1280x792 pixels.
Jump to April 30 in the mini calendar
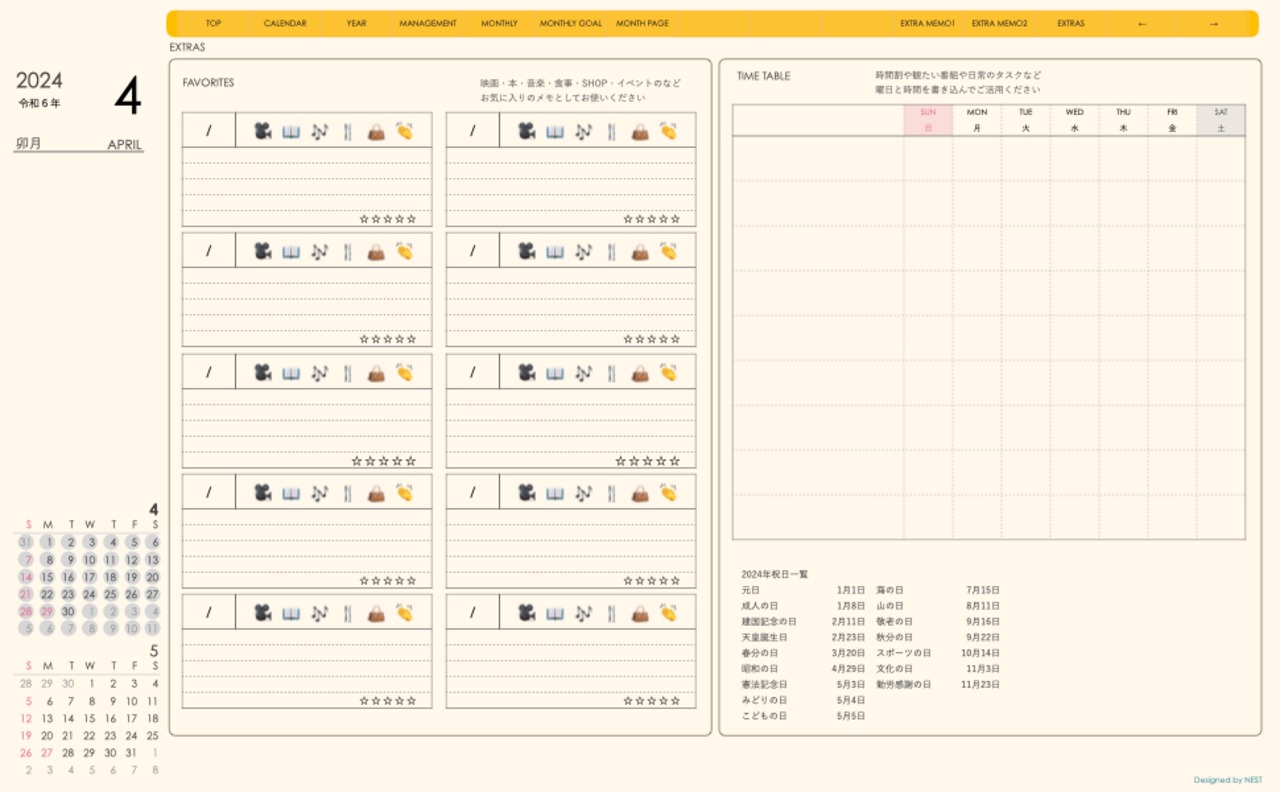tap(68, 611)
